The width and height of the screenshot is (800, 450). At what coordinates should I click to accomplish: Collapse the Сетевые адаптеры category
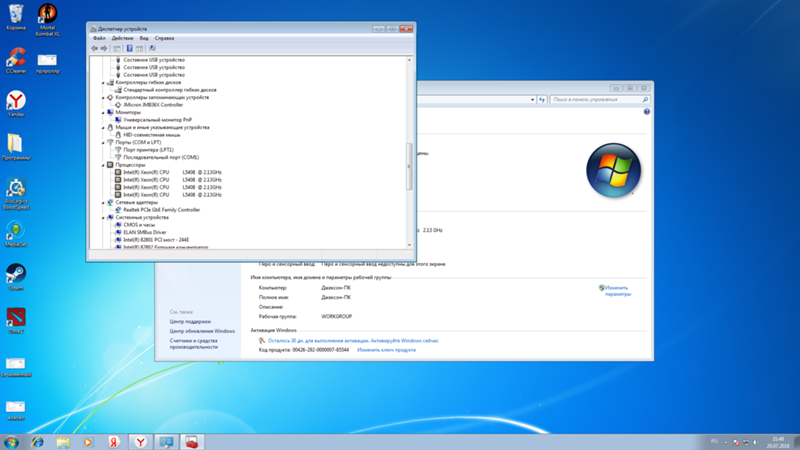click(x=103, y=203)
